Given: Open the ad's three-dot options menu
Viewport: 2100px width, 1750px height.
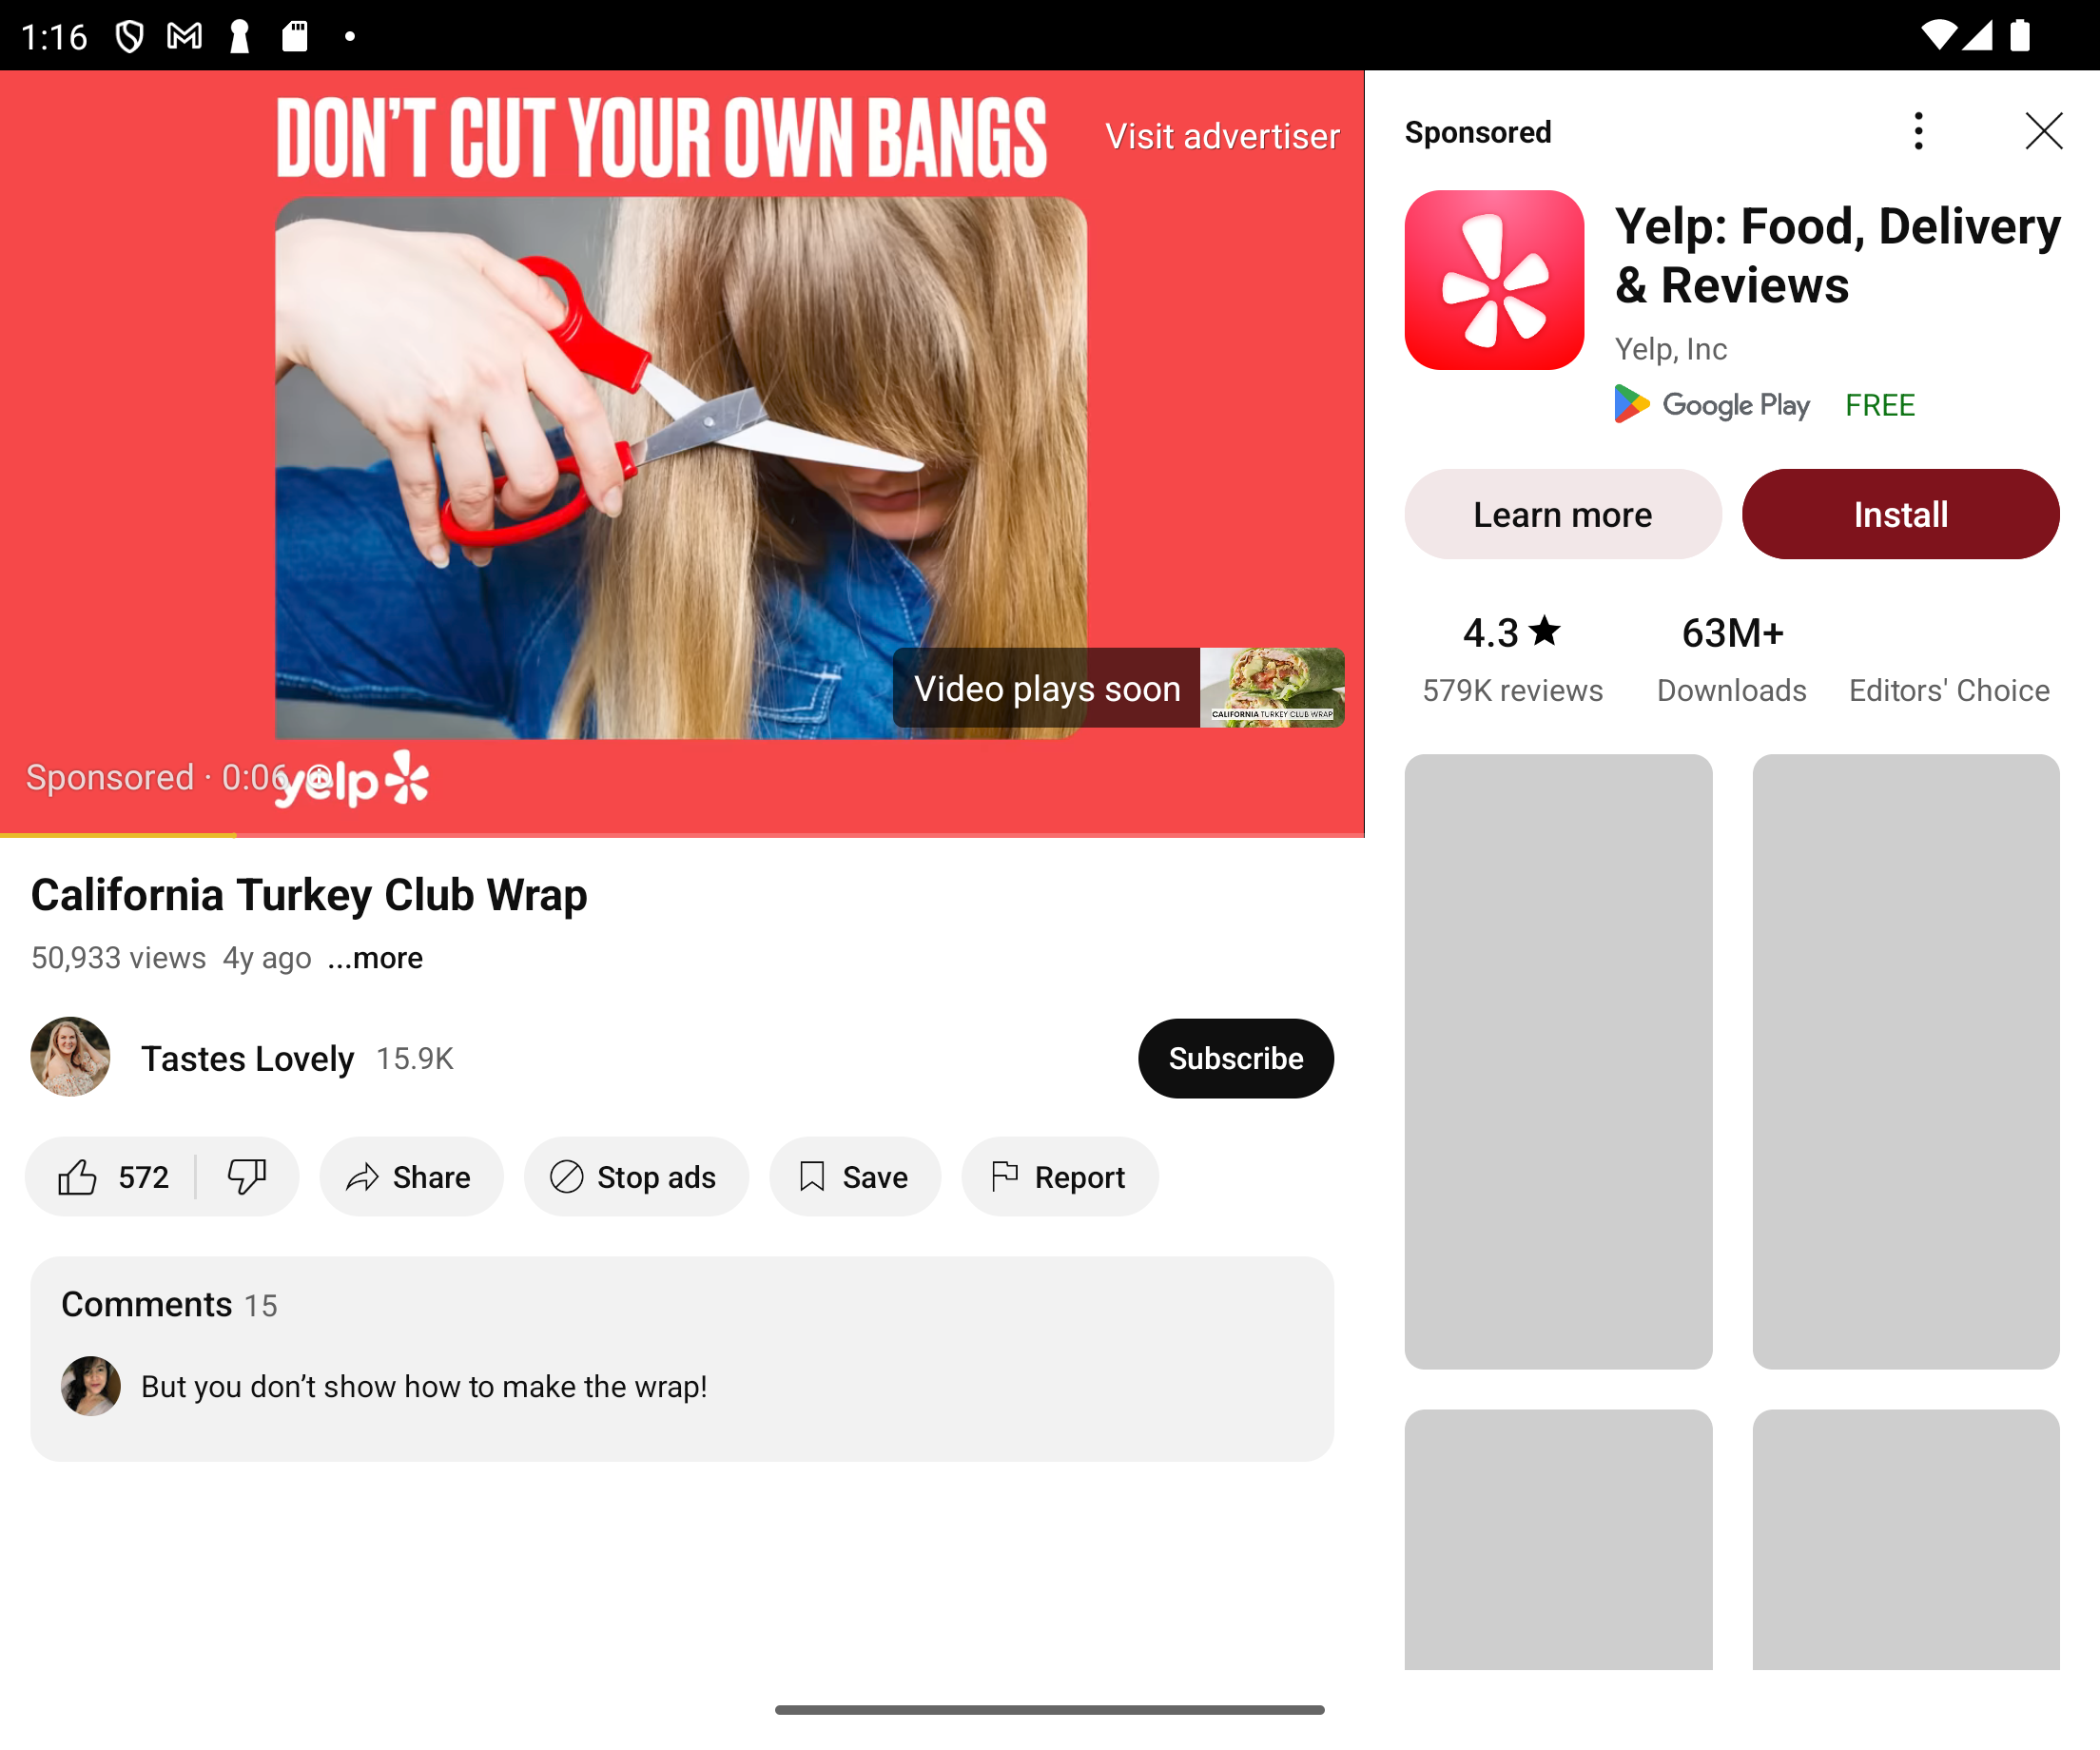Looking at the screenshot, I should (x=1918, y=131).
